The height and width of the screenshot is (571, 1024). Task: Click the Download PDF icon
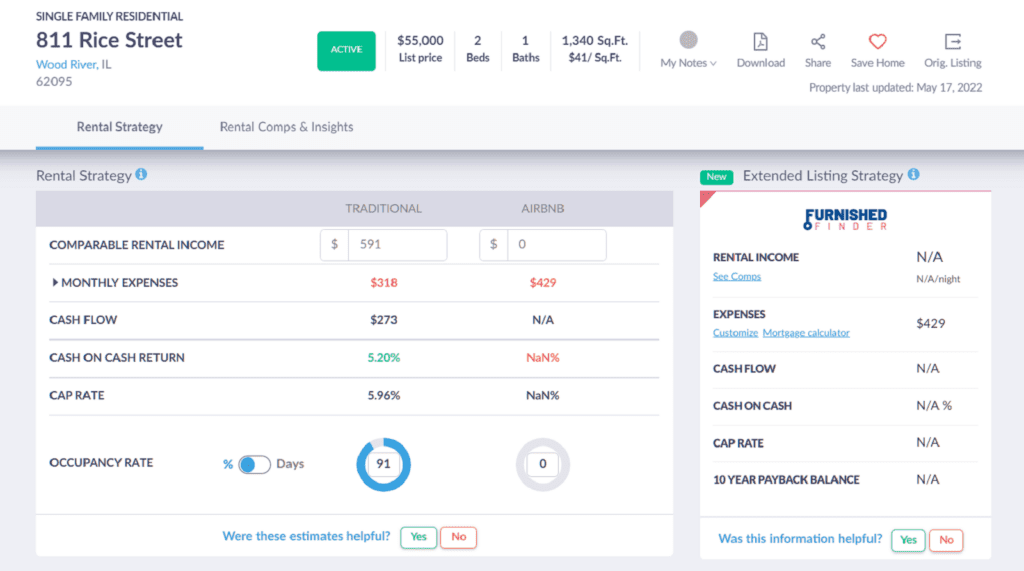point(760,42)
